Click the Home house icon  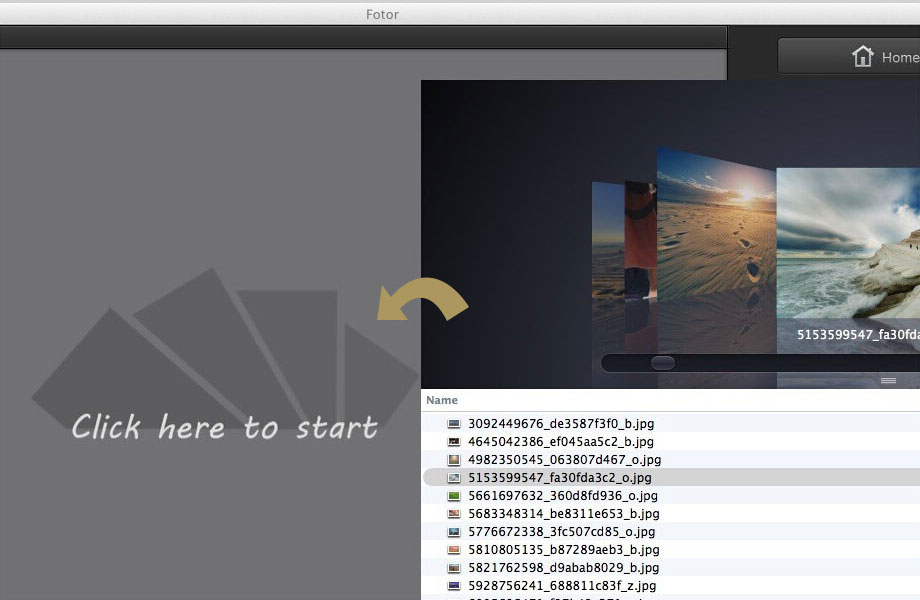tap(862, 57)
